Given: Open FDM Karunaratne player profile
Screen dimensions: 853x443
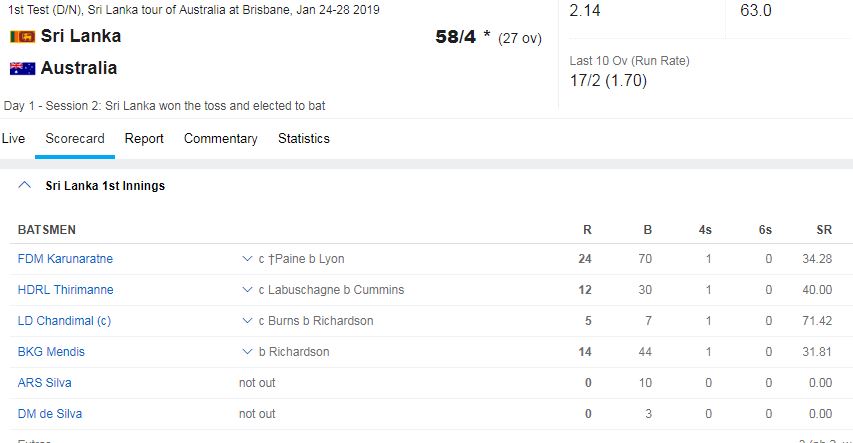Looking at the screenshot, I should 65,259.
